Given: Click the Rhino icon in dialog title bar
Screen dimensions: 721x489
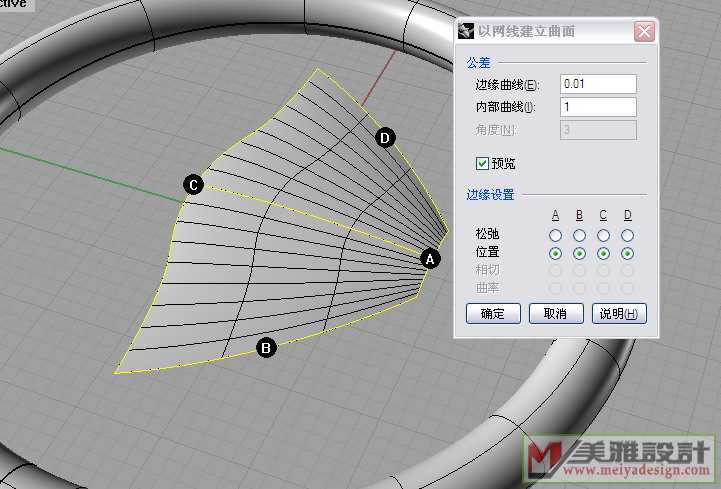Looking at the screenshot, I should [467, 32].
